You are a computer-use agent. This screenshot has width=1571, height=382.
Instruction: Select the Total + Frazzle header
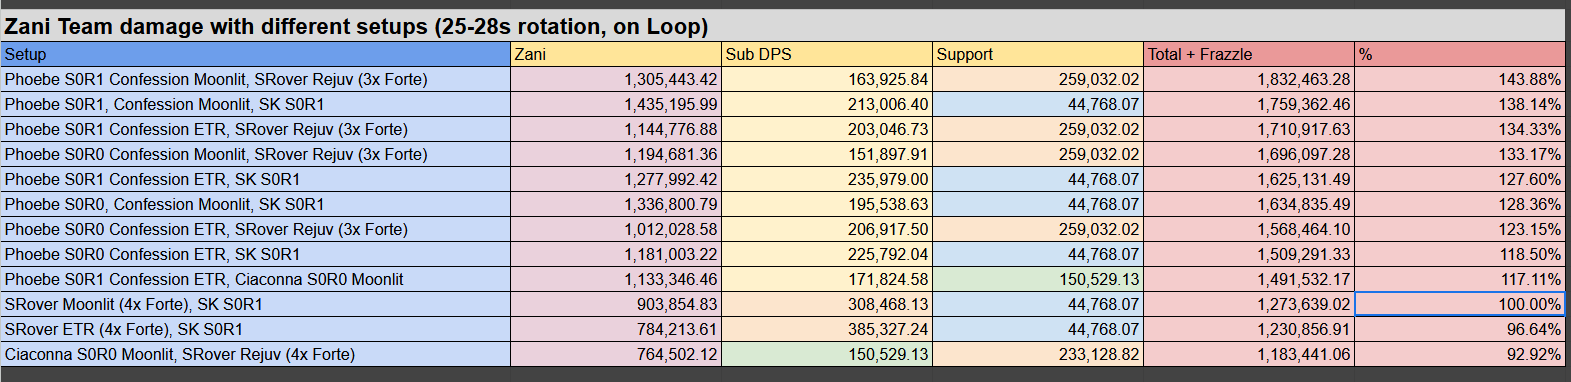click(1249, 54)
